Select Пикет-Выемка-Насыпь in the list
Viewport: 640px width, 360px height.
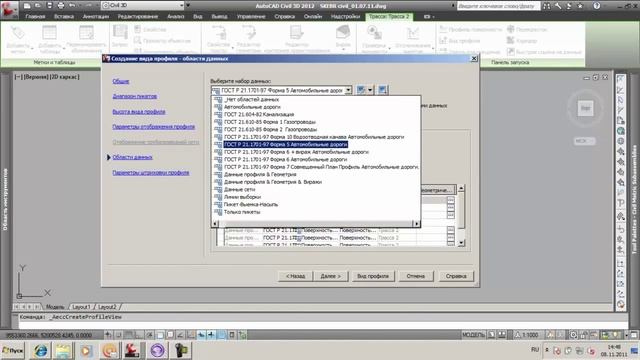click(x=251, y=204)
